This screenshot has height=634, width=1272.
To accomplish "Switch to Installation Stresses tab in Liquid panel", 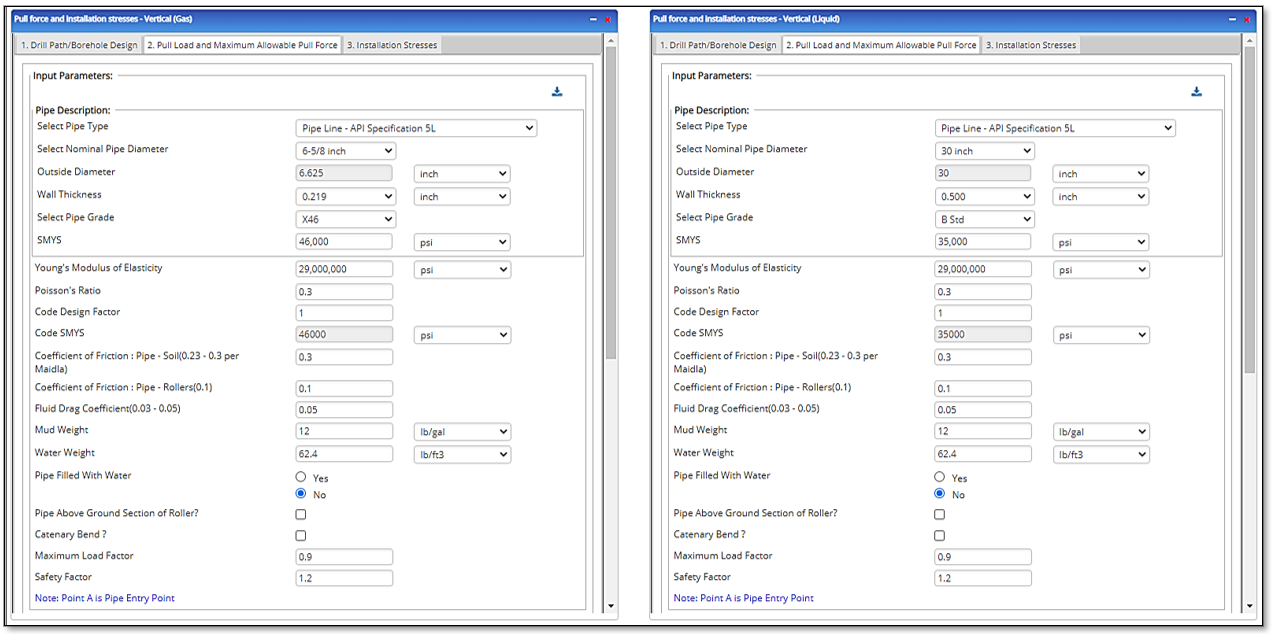I will coord(1030,45).
